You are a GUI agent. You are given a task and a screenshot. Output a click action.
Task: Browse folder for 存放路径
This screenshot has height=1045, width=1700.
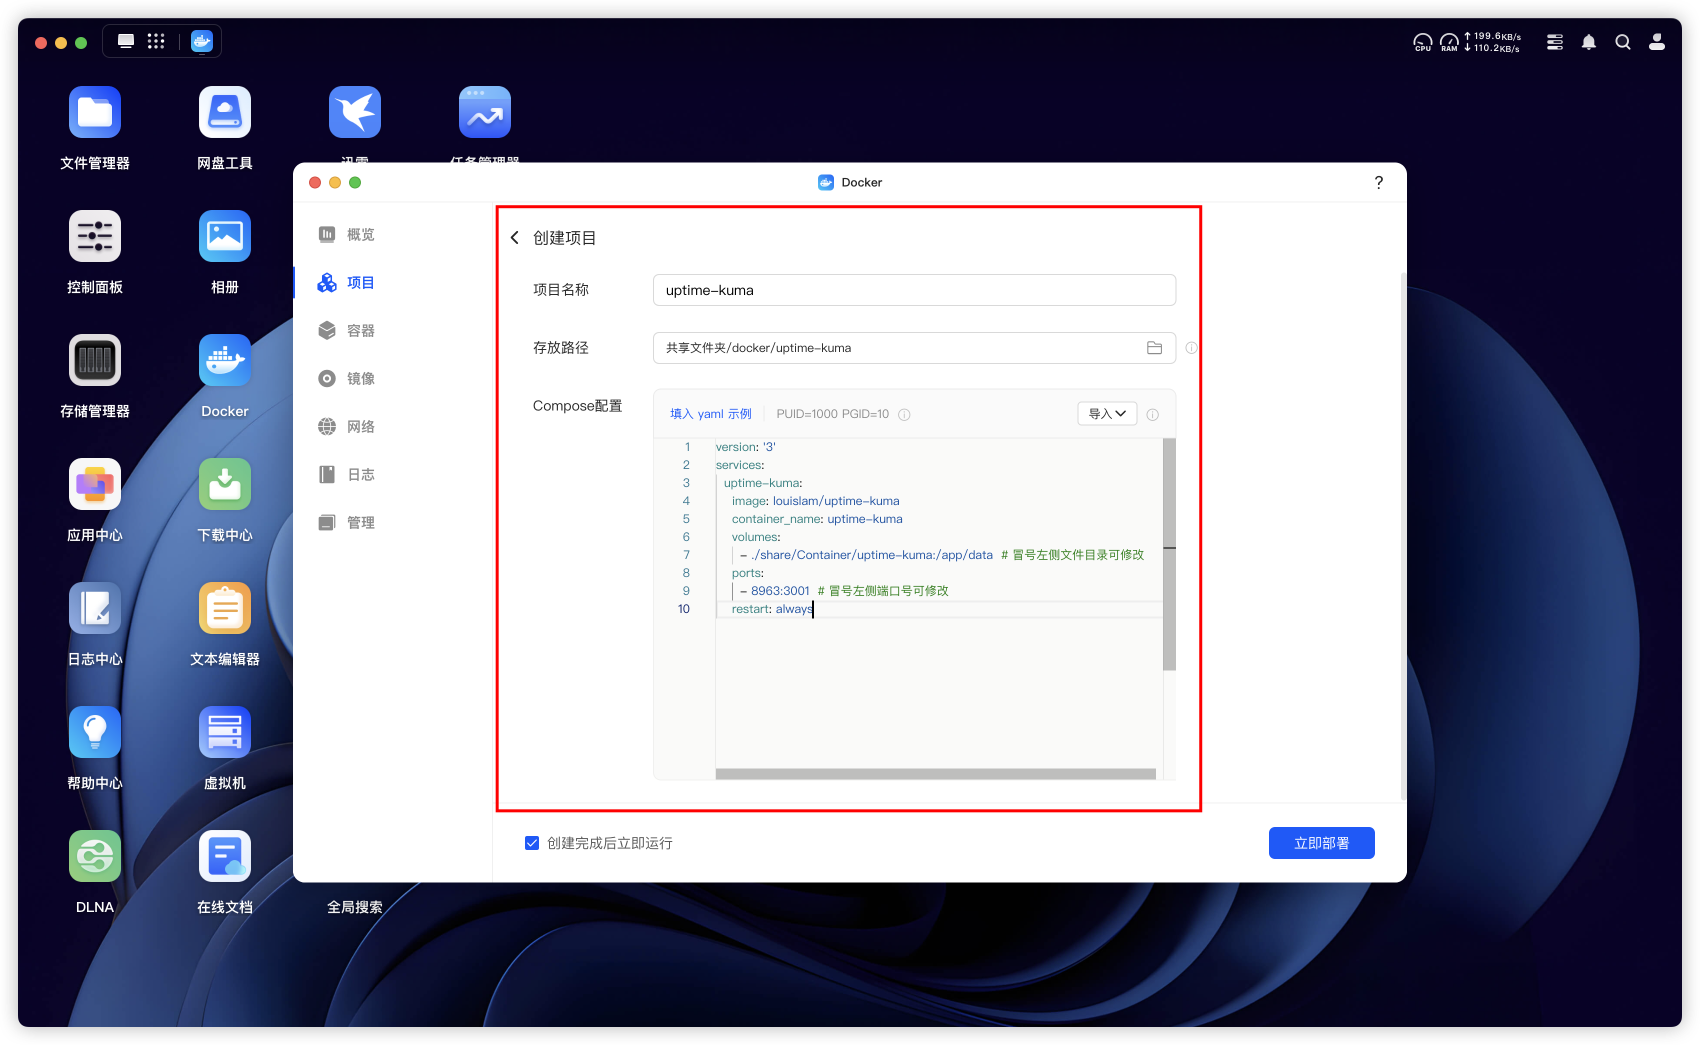coord(1154,348)
